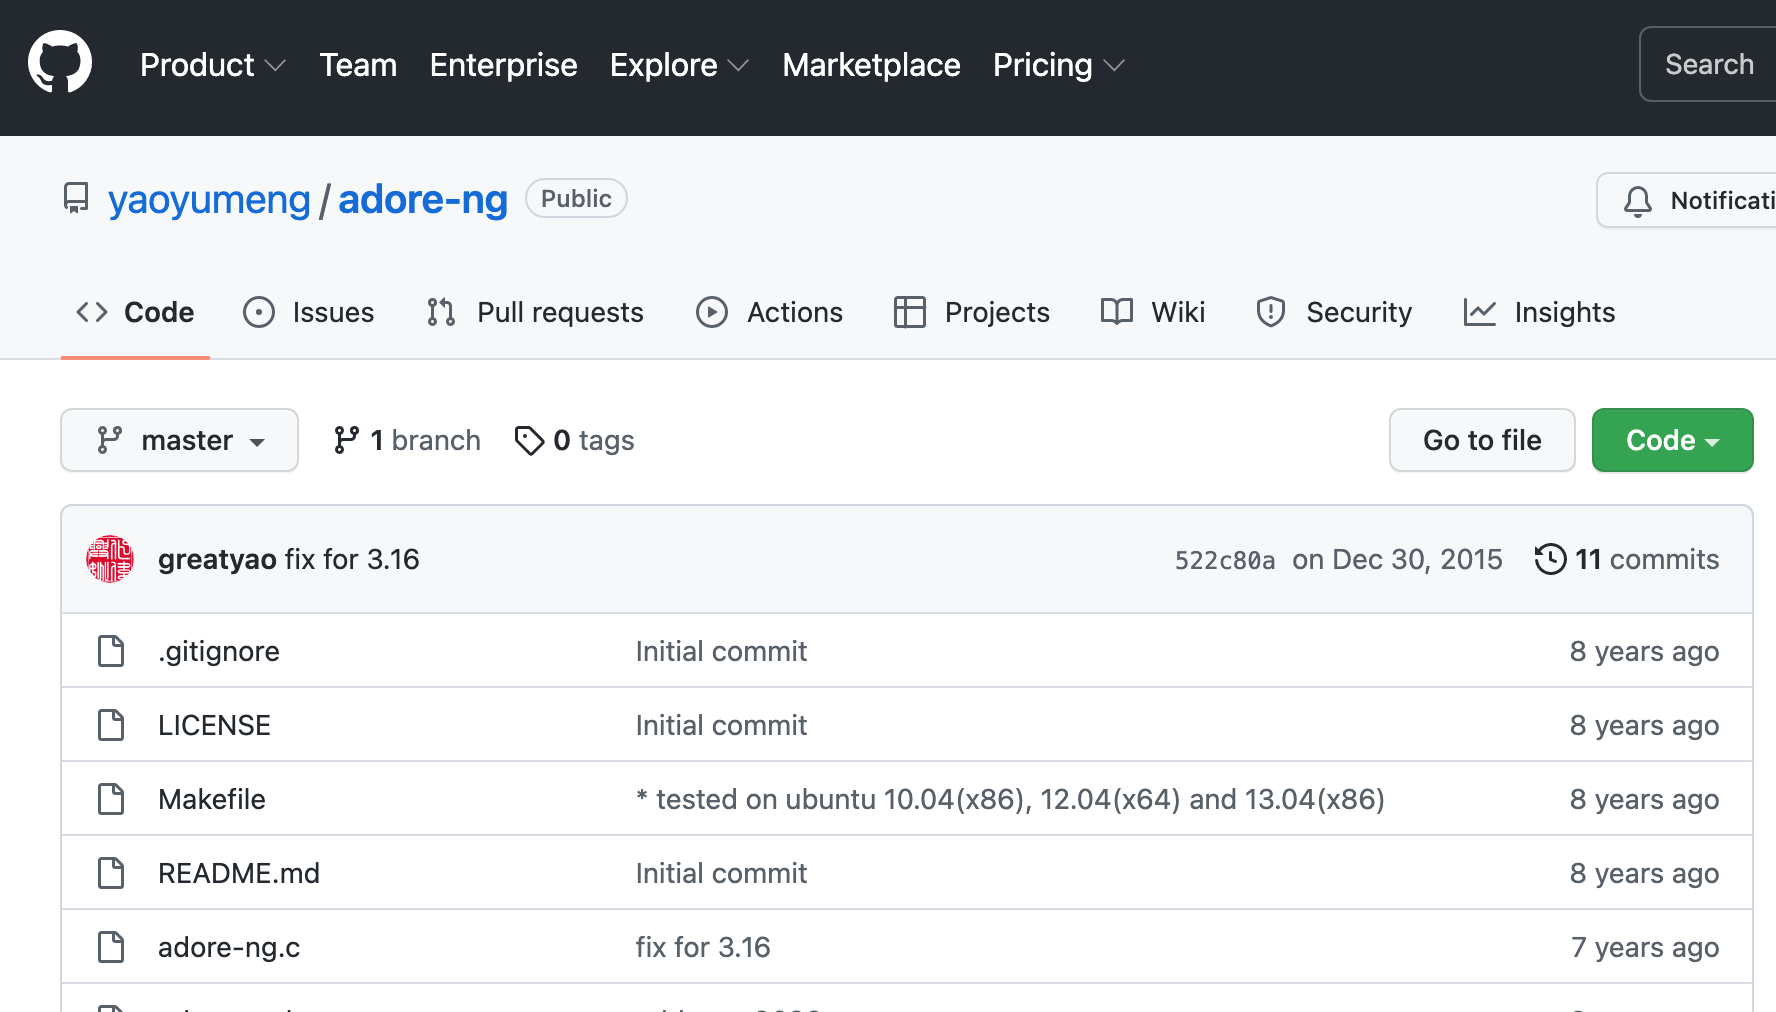Open the adore-ng.c file
1776x1012 pixels.
228,946
